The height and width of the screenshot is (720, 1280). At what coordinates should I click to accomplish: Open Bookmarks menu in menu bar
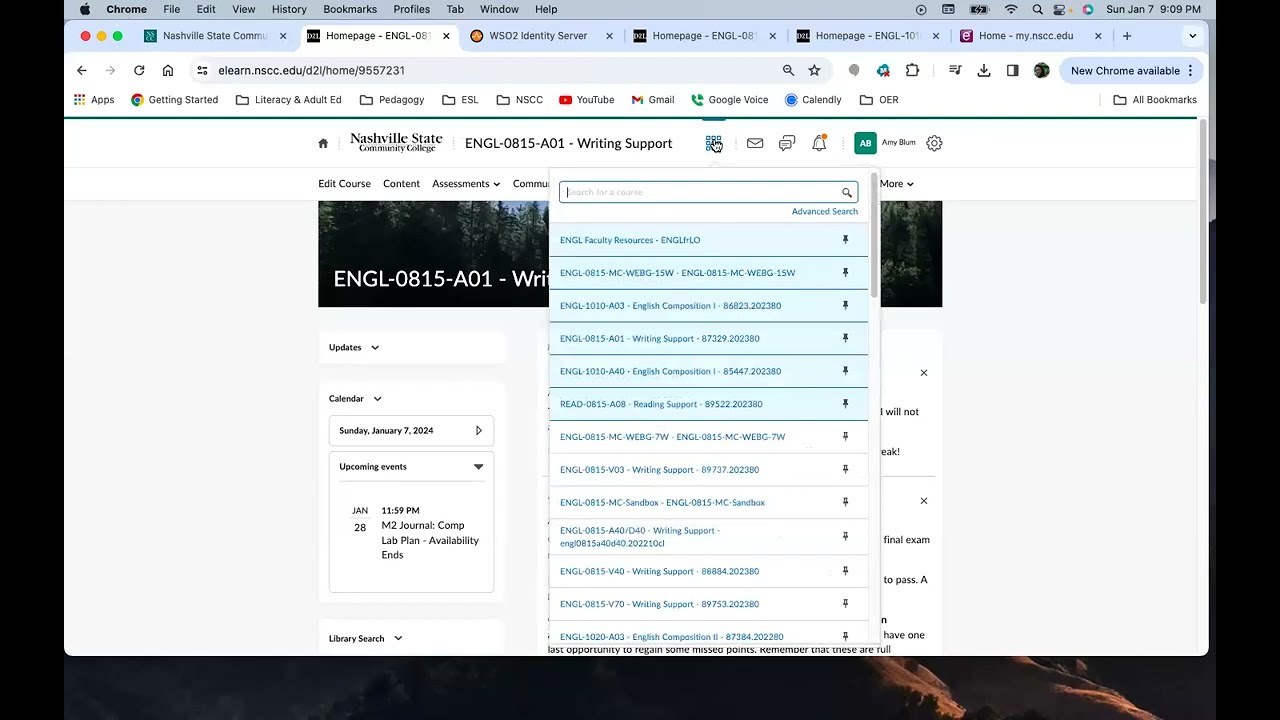coord(350,9)
